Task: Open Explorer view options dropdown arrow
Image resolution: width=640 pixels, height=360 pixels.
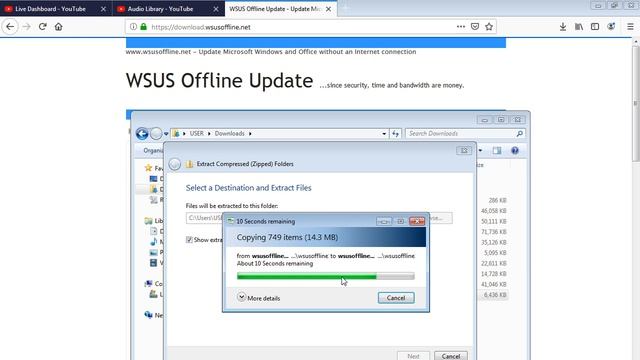Action: pos(480,151)
